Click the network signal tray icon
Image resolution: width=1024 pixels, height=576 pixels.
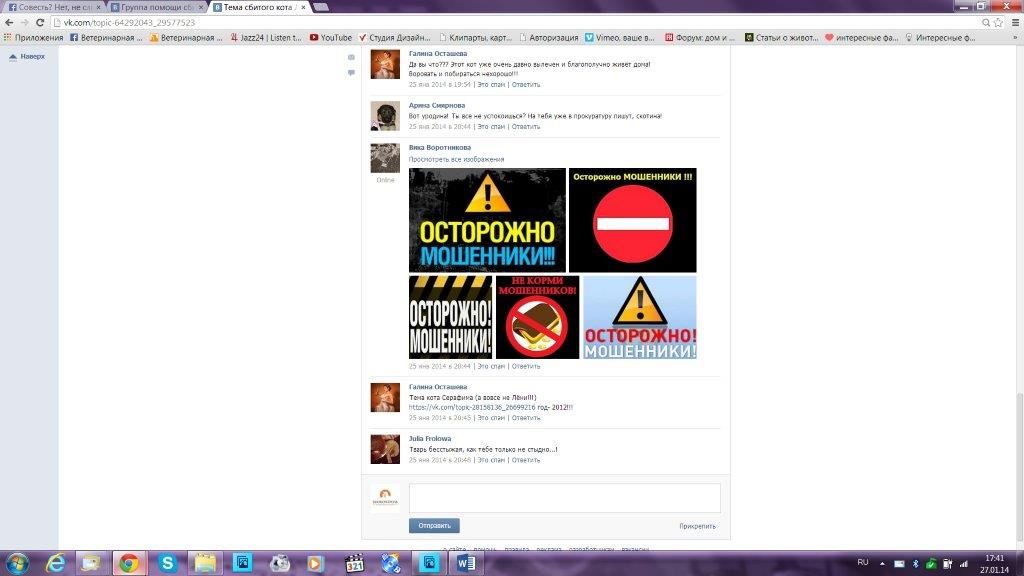coord(963,564)
